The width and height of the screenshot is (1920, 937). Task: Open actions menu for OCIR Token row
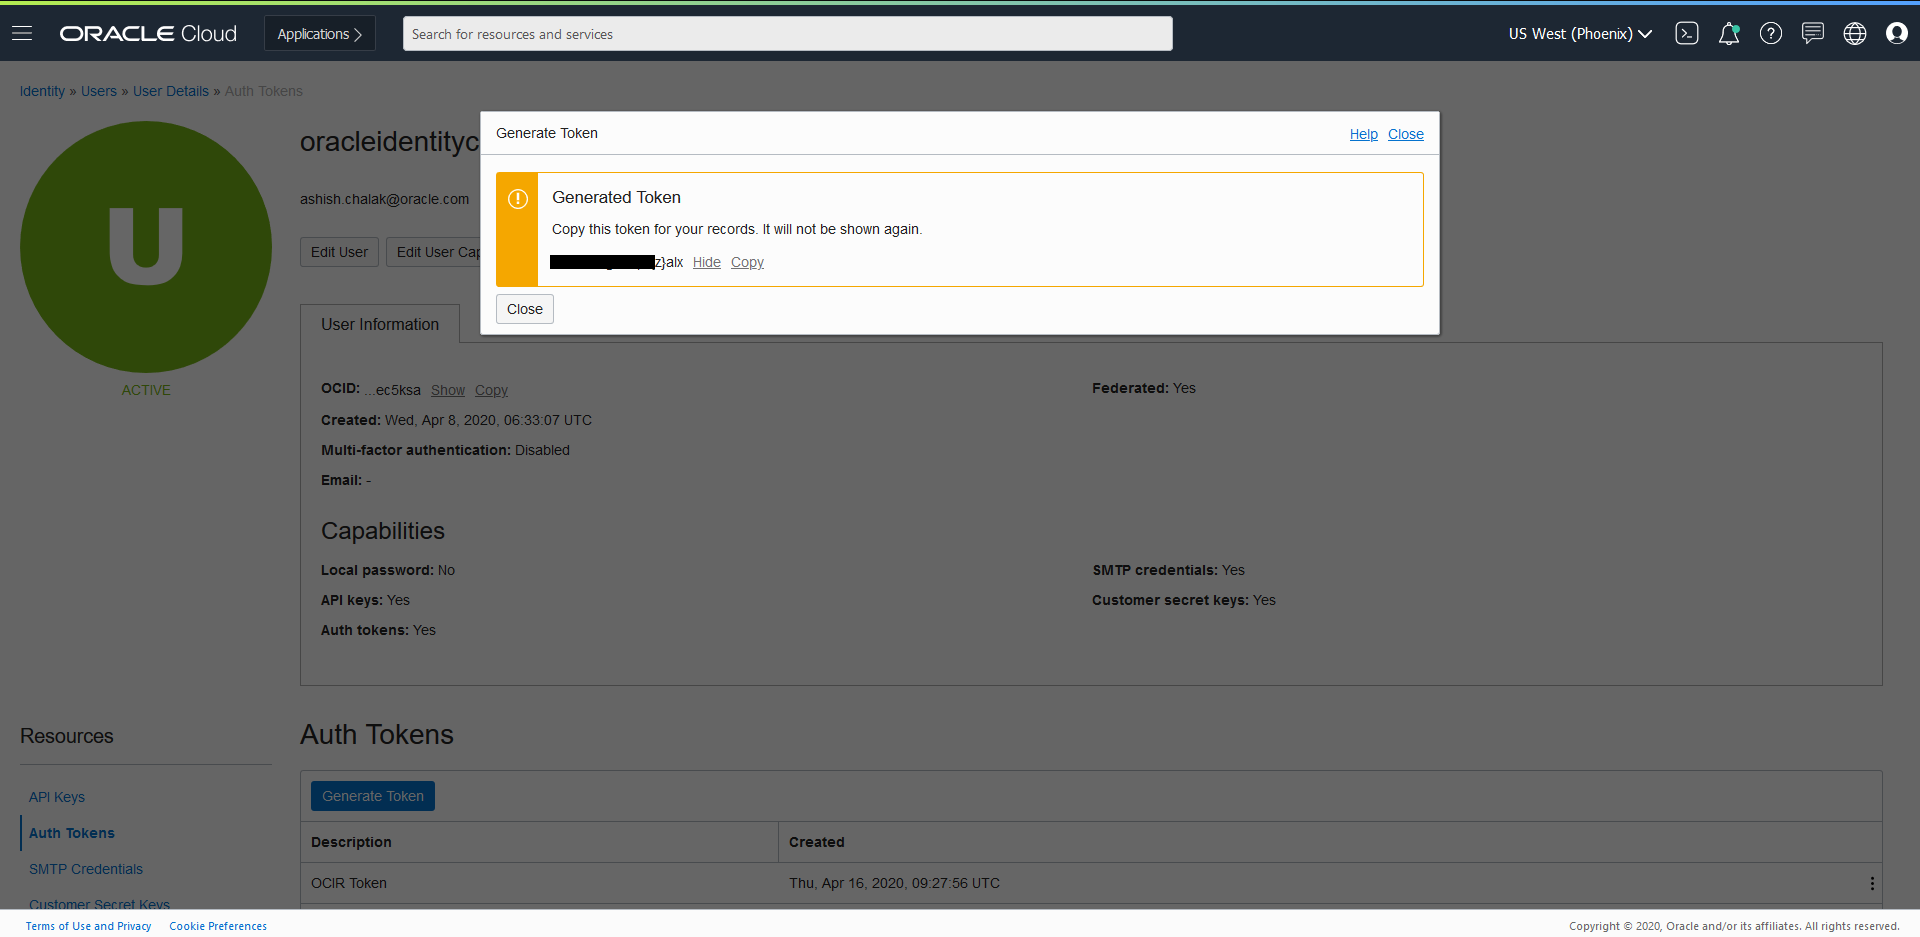tap(1872, 883)
